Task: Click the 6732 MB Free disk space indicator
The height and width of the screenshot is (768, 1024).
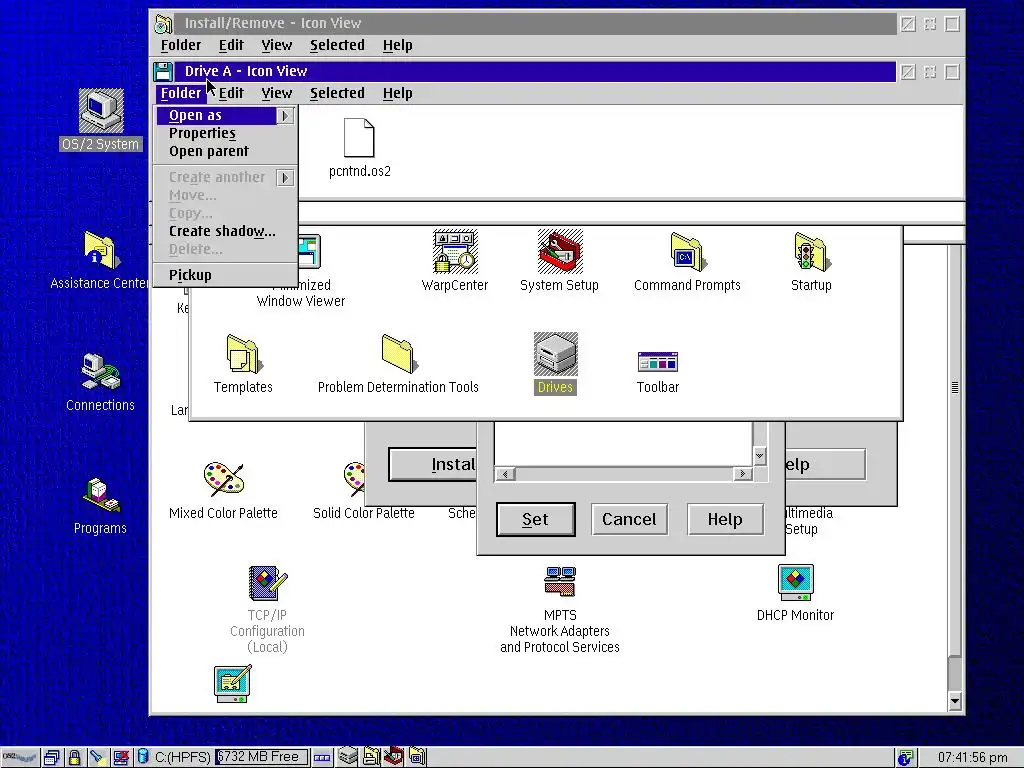Action: tap(261, 757)
